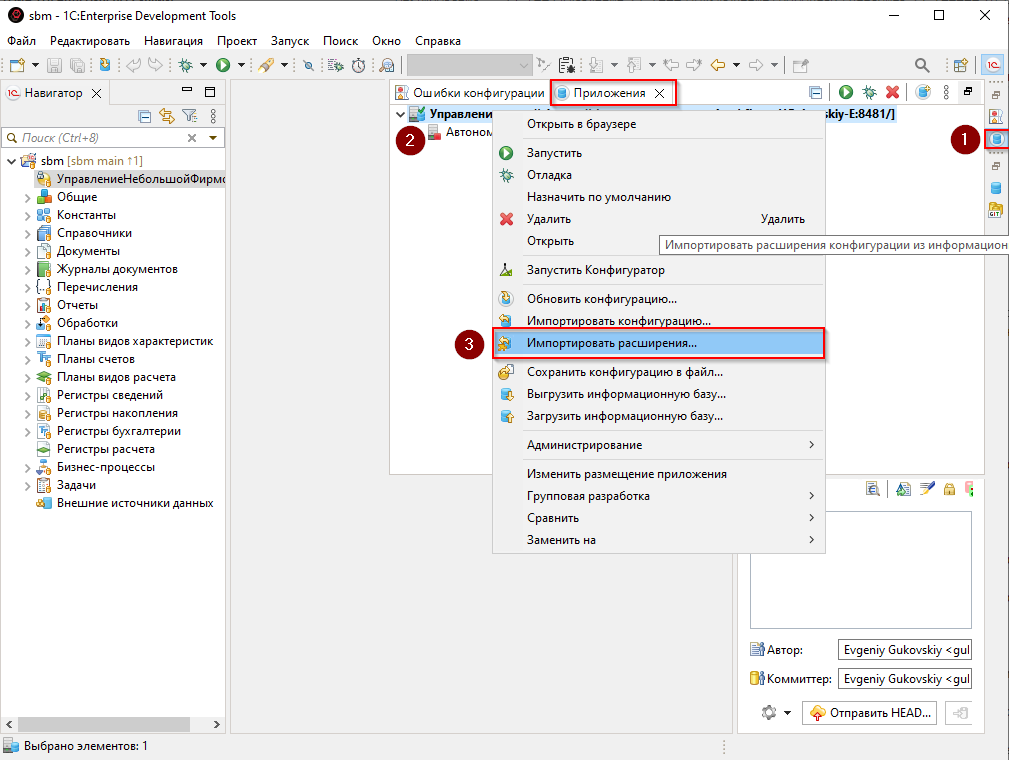Click the Отправить HEAD... button
This screenshot has width=1009, height=760.
pos(871,713)
